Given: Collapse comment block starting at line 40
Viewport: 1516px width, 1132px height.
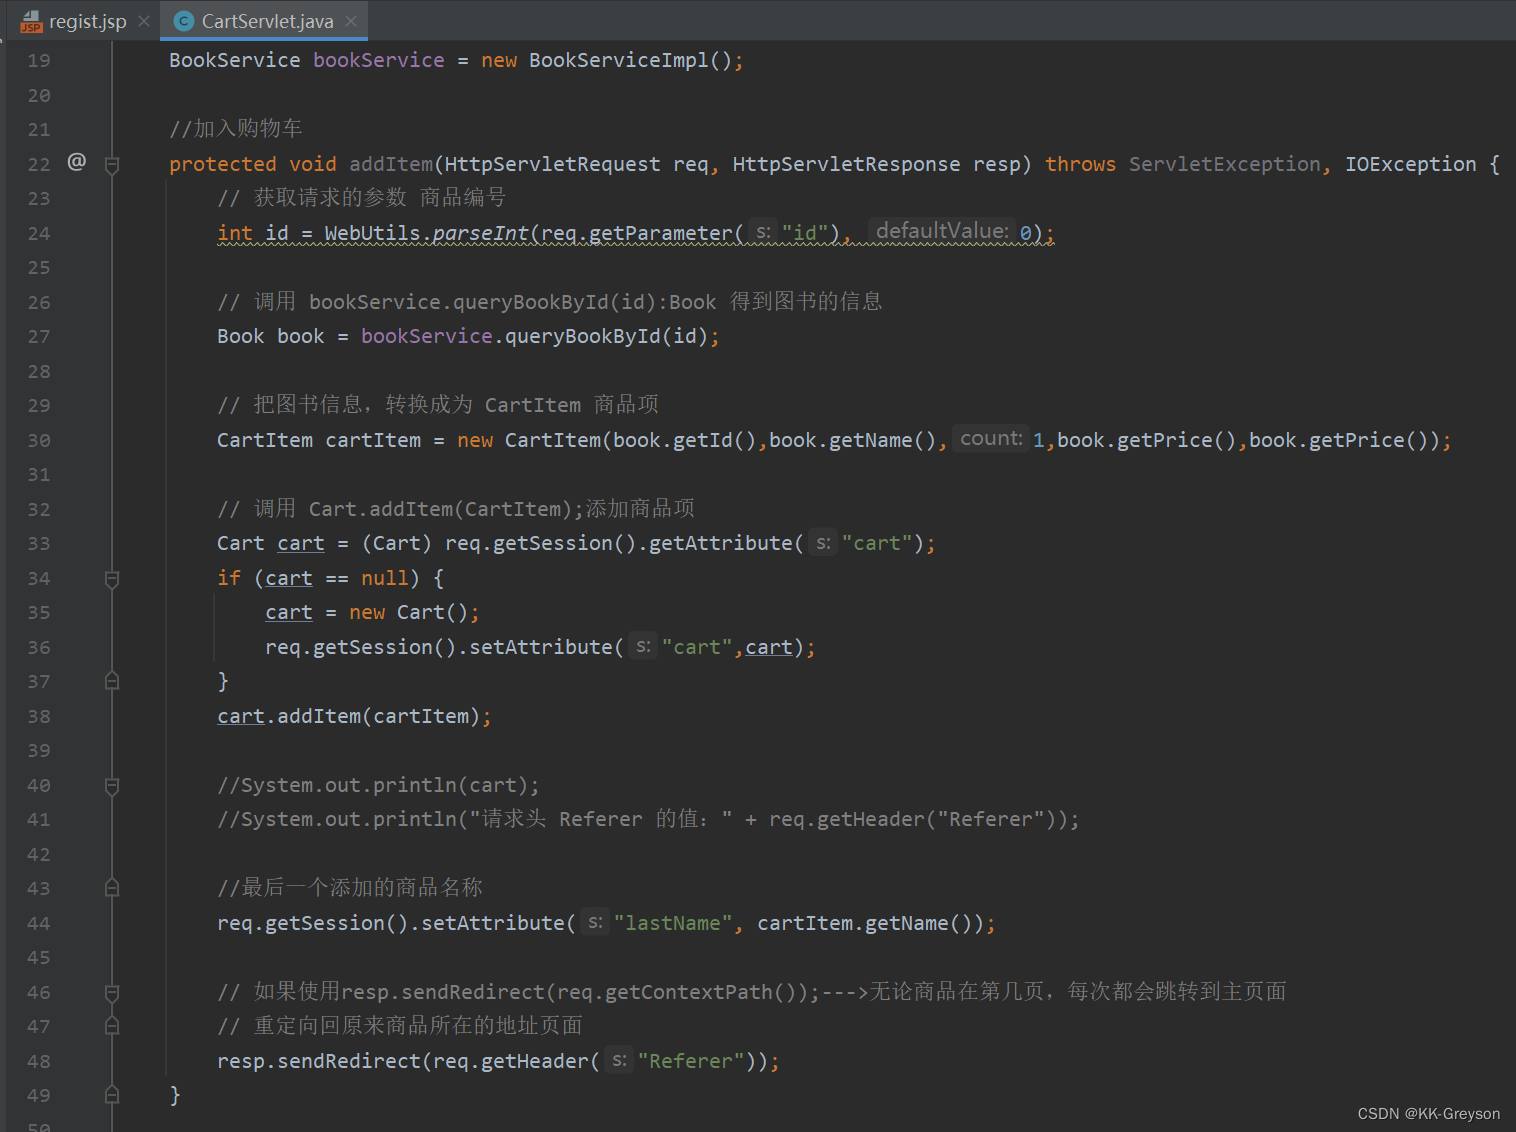Looking at the screenshot, I should click(x=112, y=786).
